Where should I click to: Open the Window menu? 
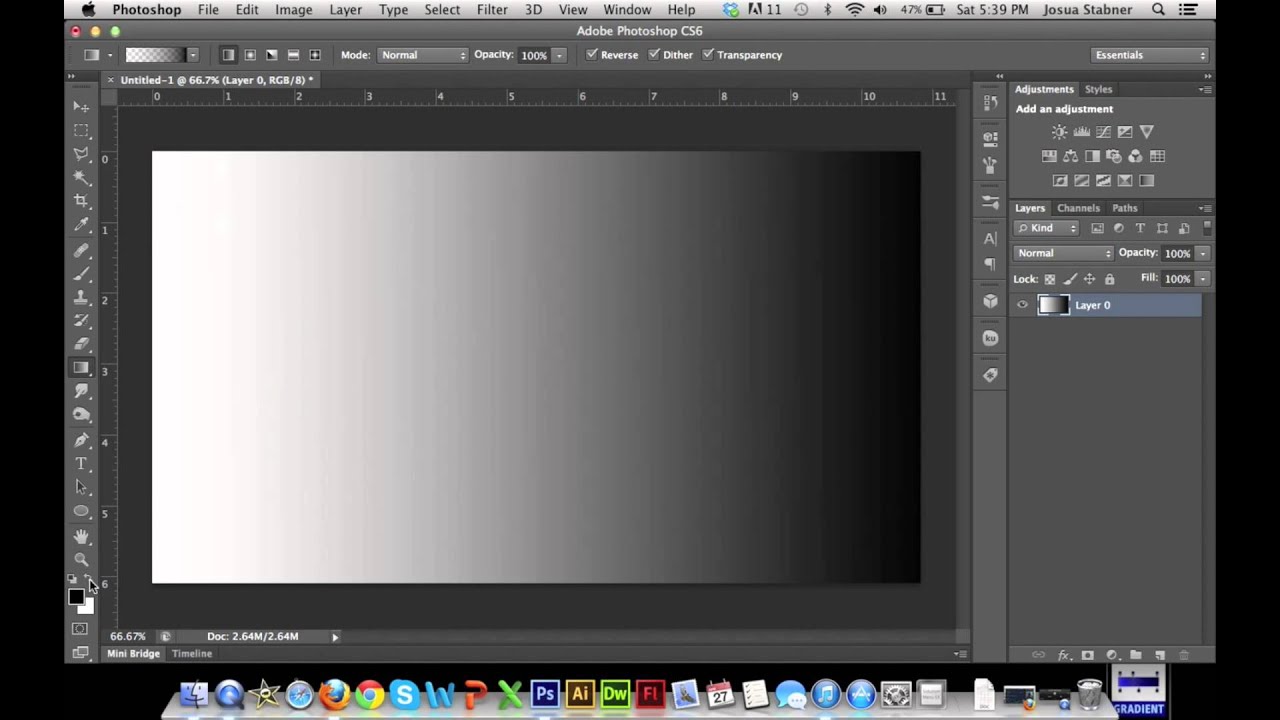click(627, 9)
